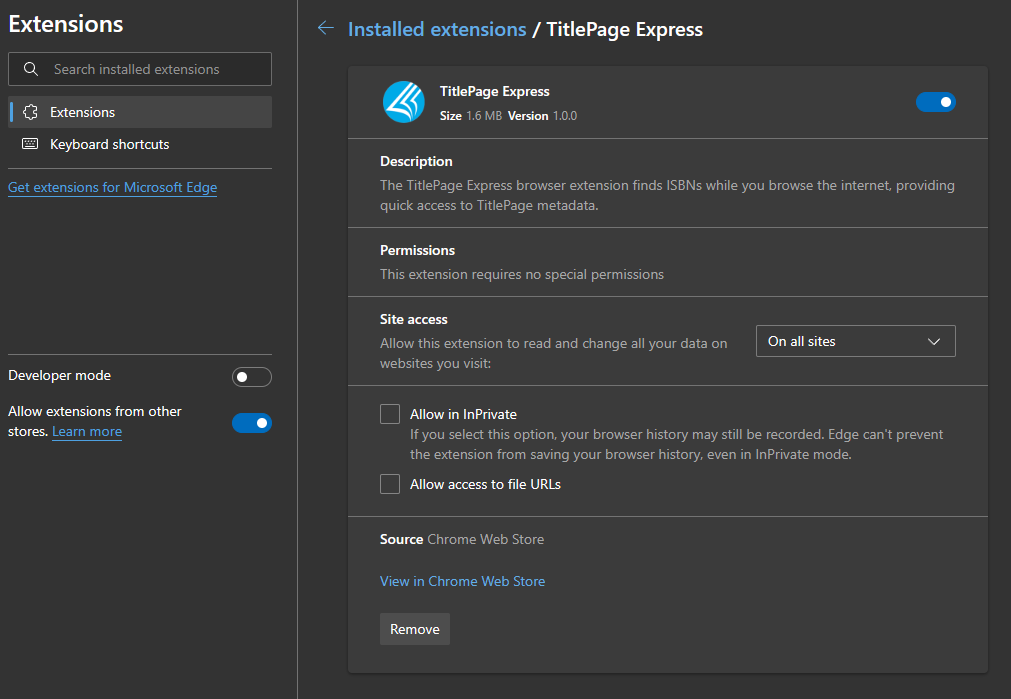
Task: Select the puzzle-piece Extensions icon in sidebar
Action: pyautogui.click(x=31, y=111)
